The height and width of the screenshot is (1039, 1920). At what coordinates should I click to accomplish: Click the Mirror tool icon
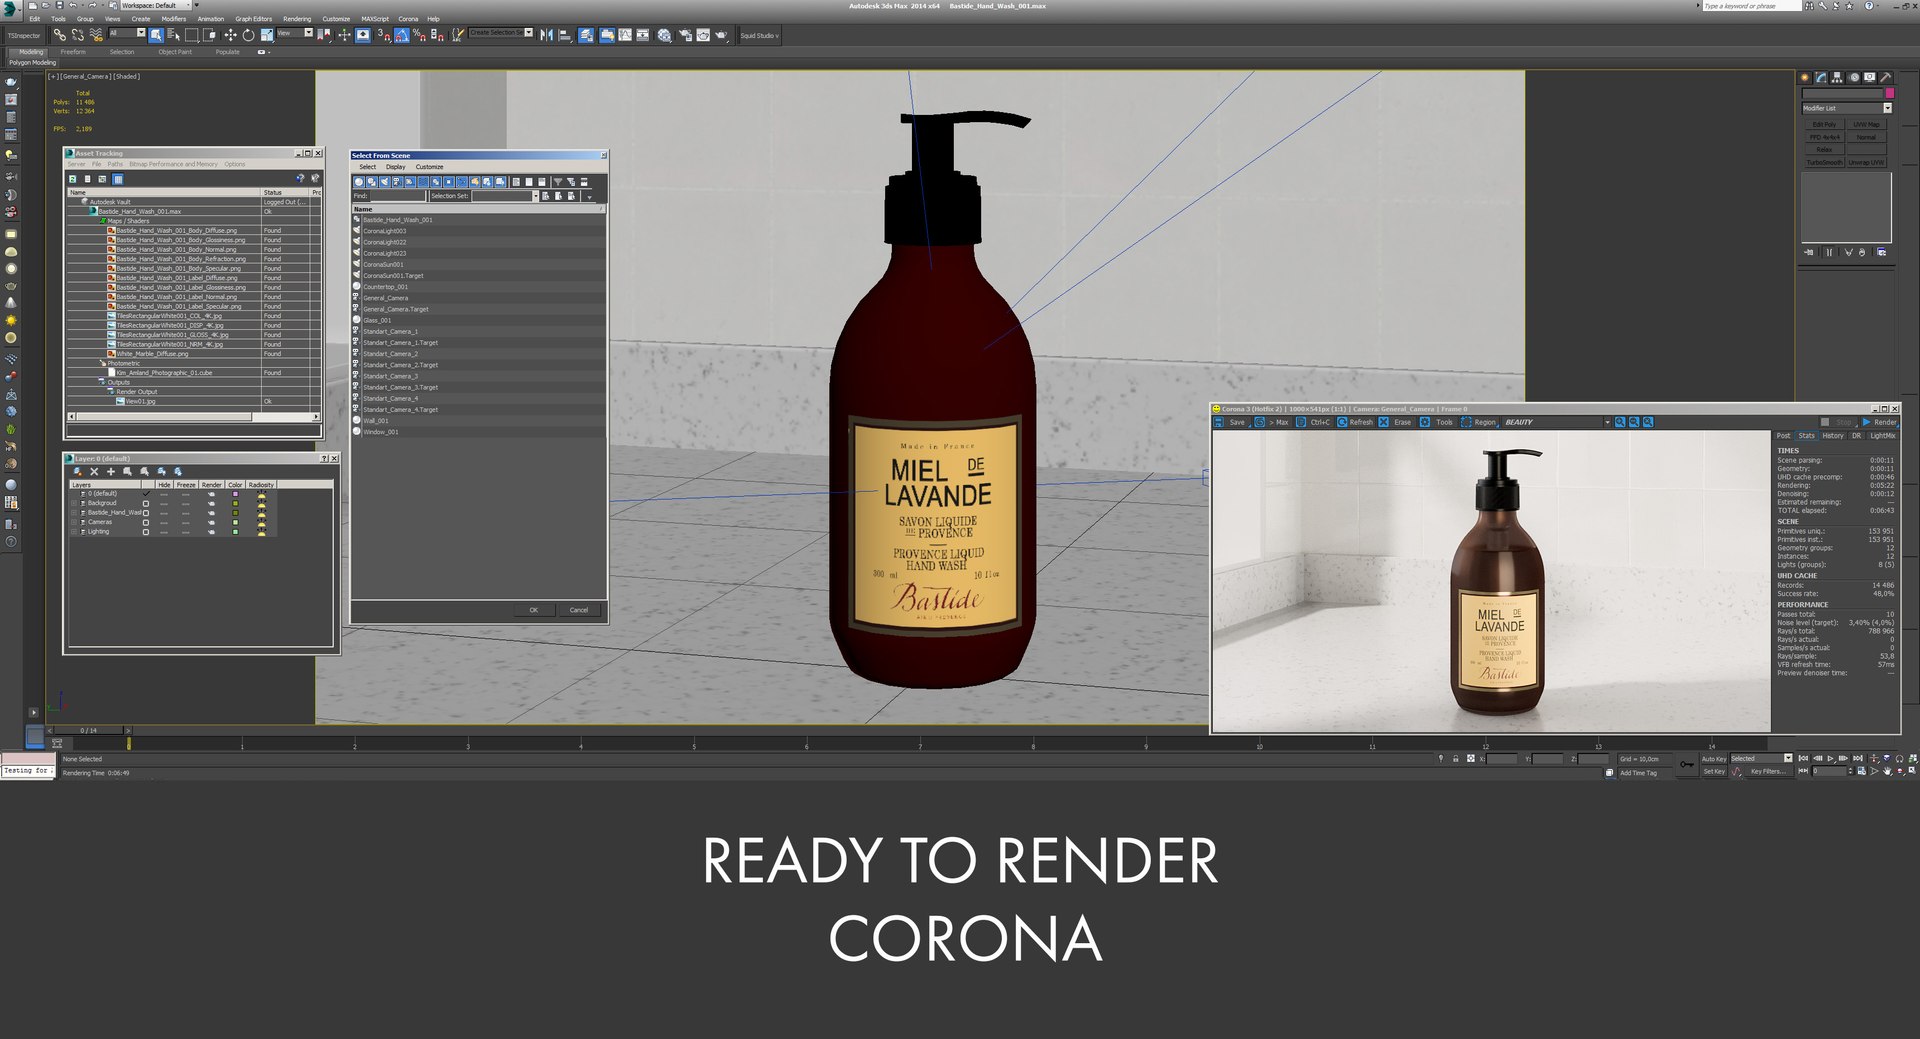tap(547, 35)
